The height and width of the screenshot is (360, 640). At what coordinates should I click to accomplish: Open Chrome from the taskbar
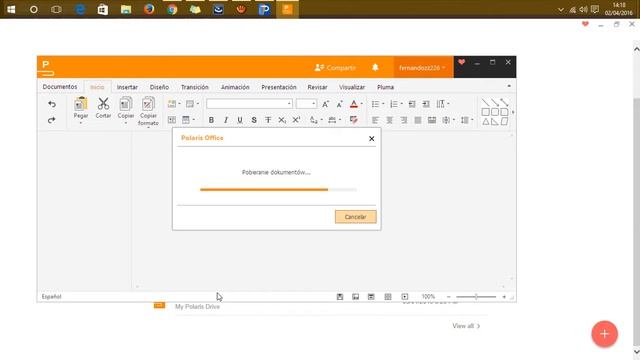click(172, 9)
